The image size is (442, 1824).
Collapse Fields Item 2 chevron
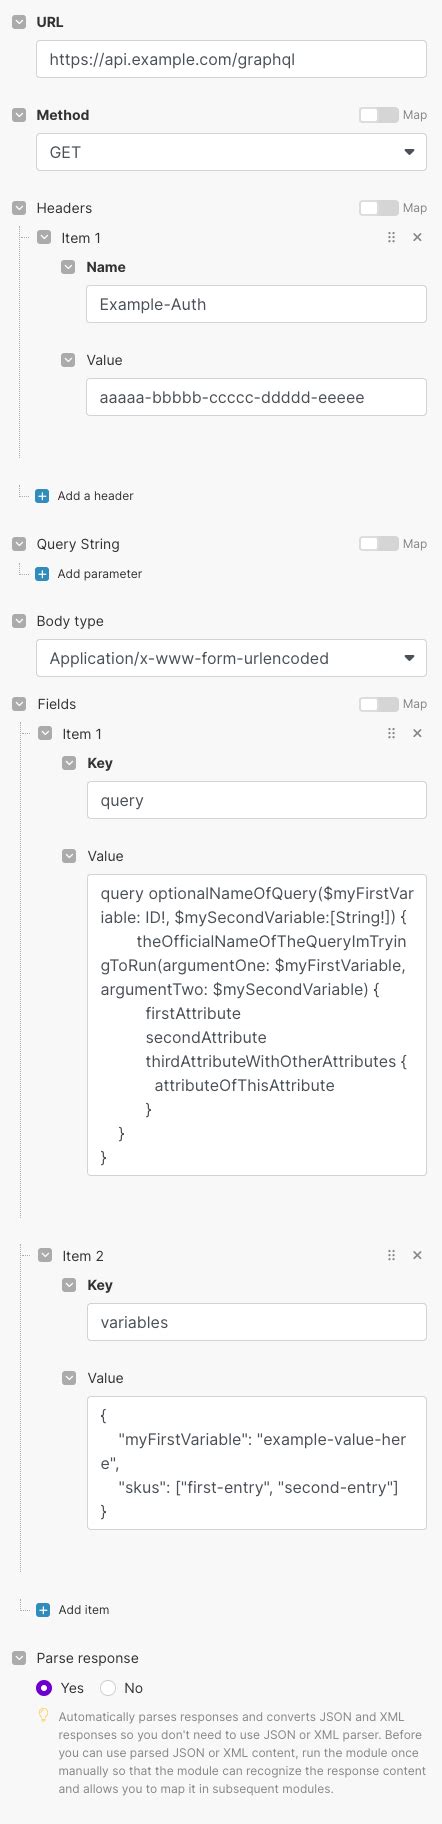(x=45, y=1256)
